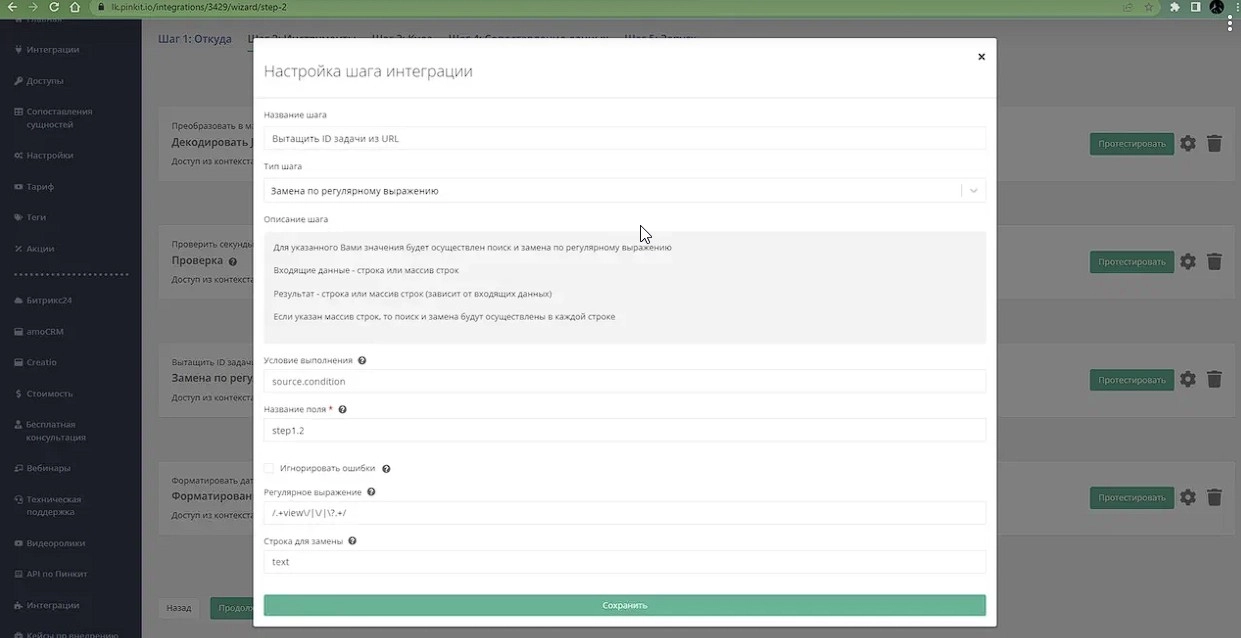The image size is (1241, 638).
Task: Open Битрикс24 in the sidebar
Action: [49, 300]
